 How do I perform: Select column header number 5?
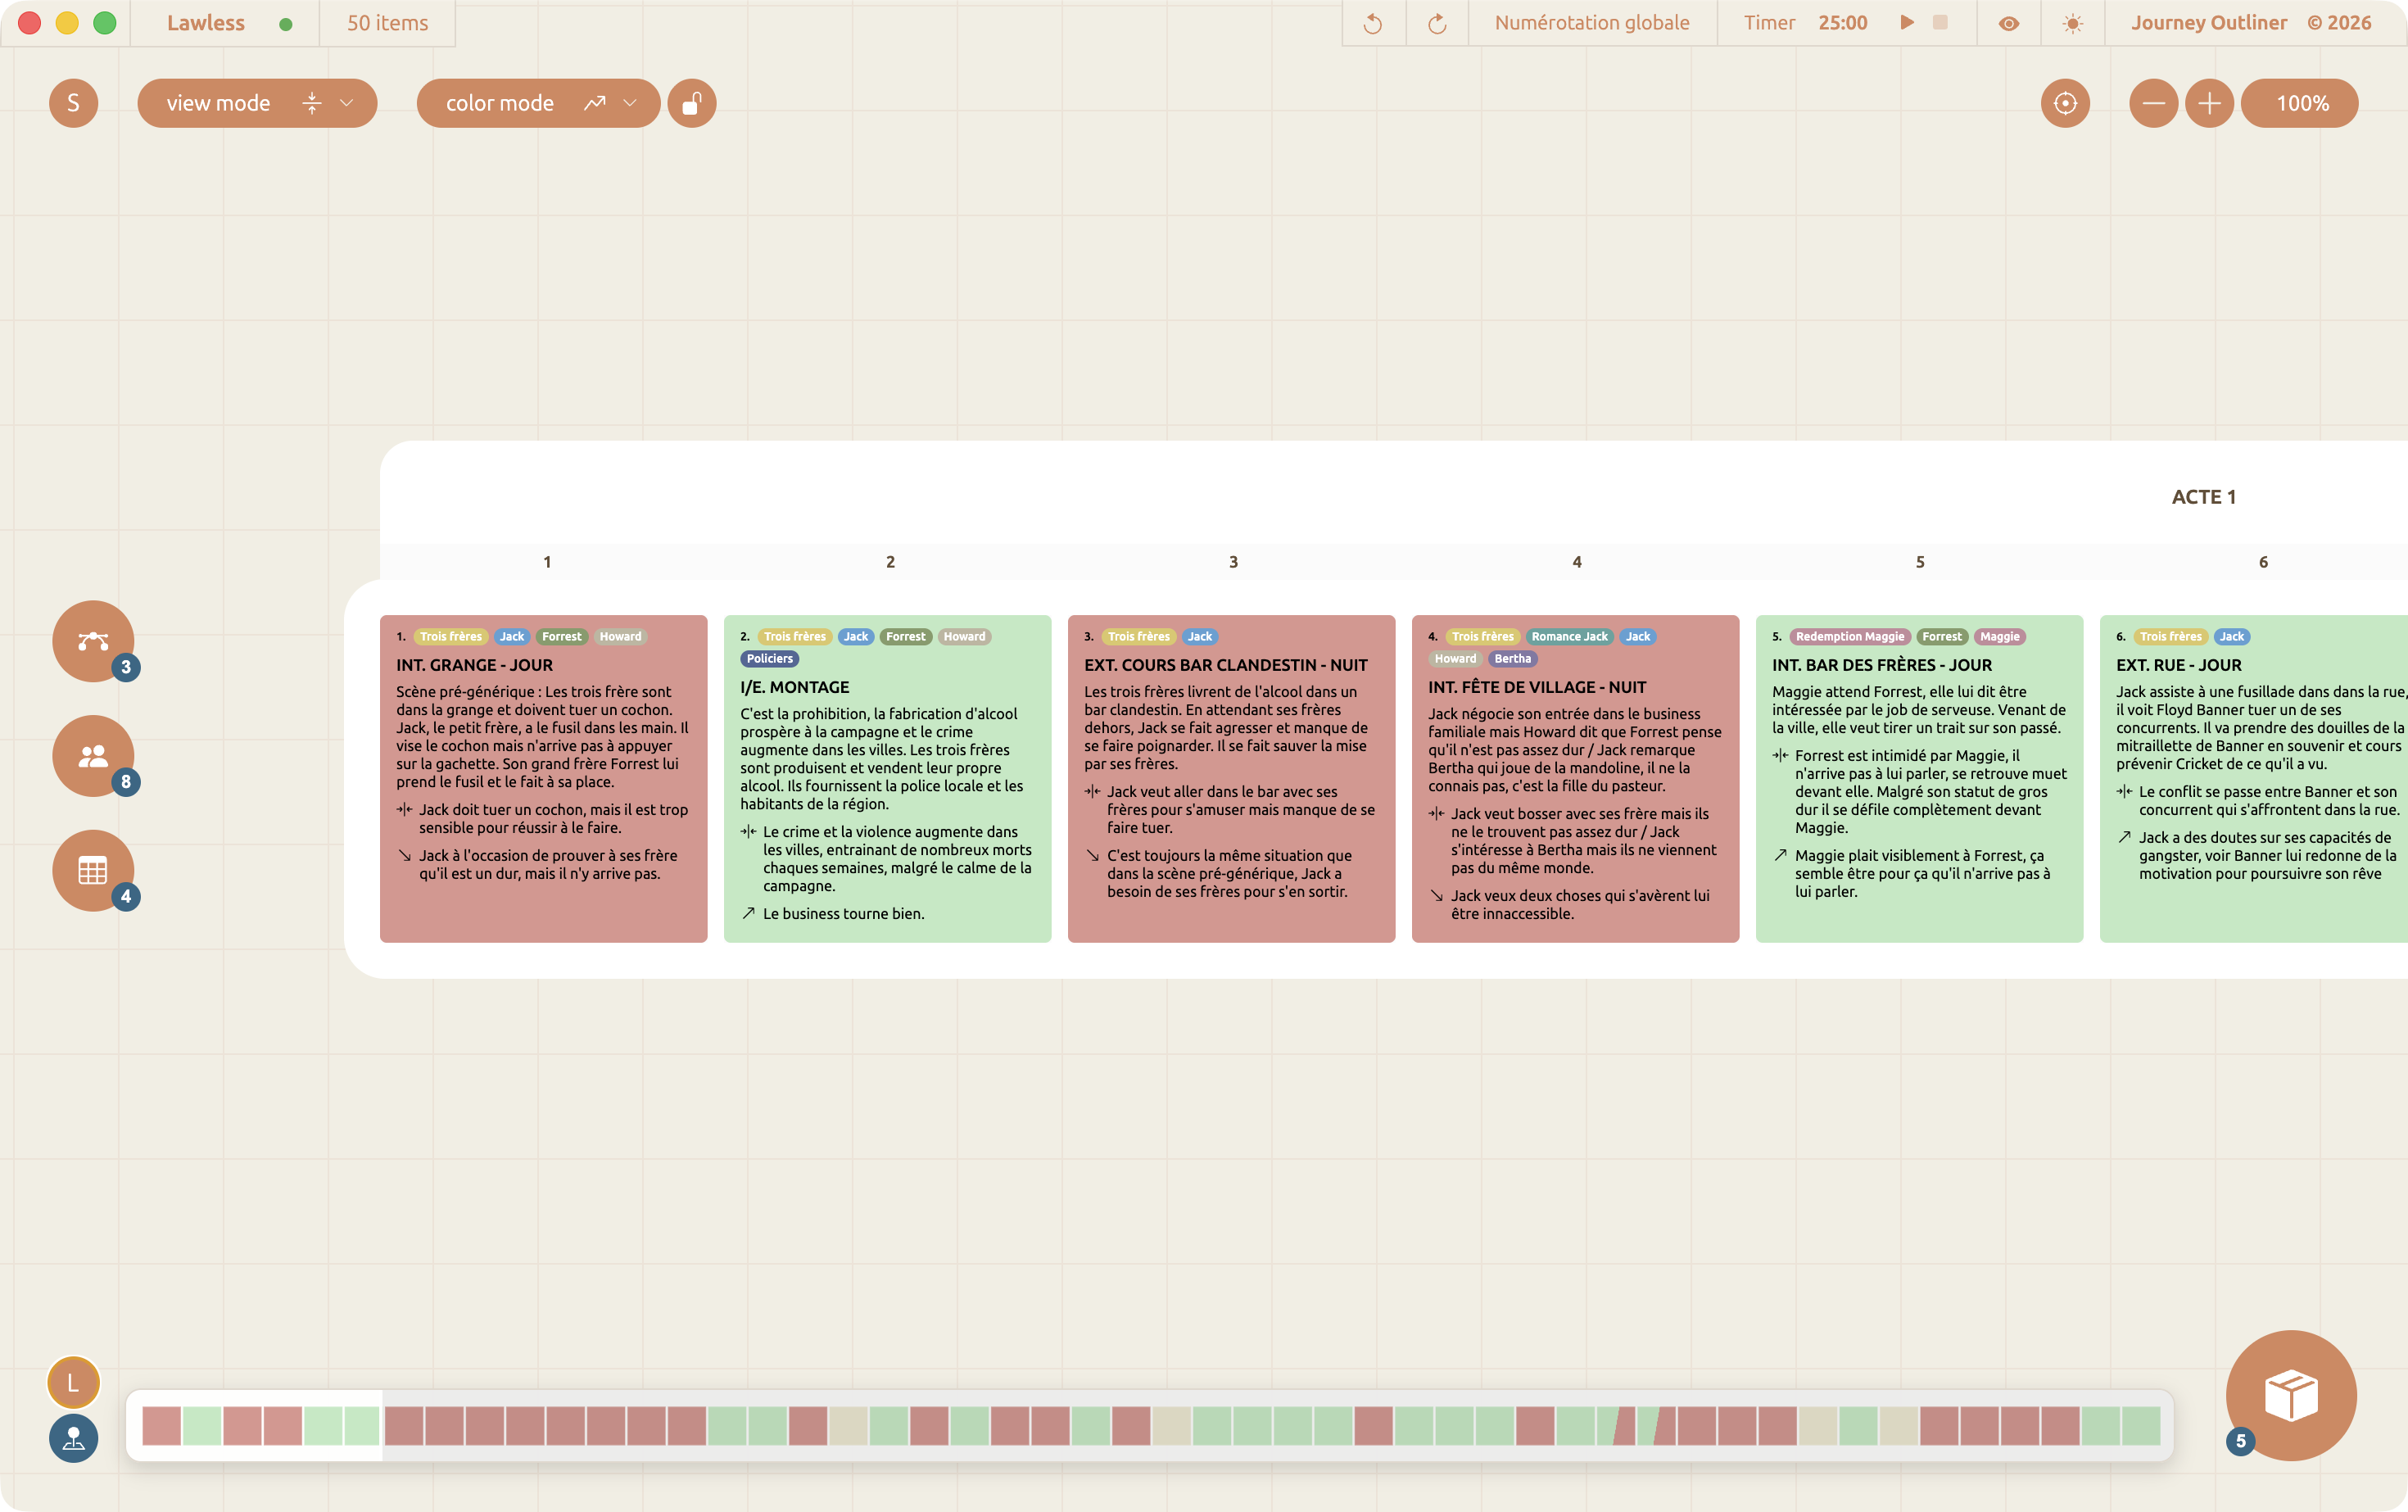[x=1920, y=562]
